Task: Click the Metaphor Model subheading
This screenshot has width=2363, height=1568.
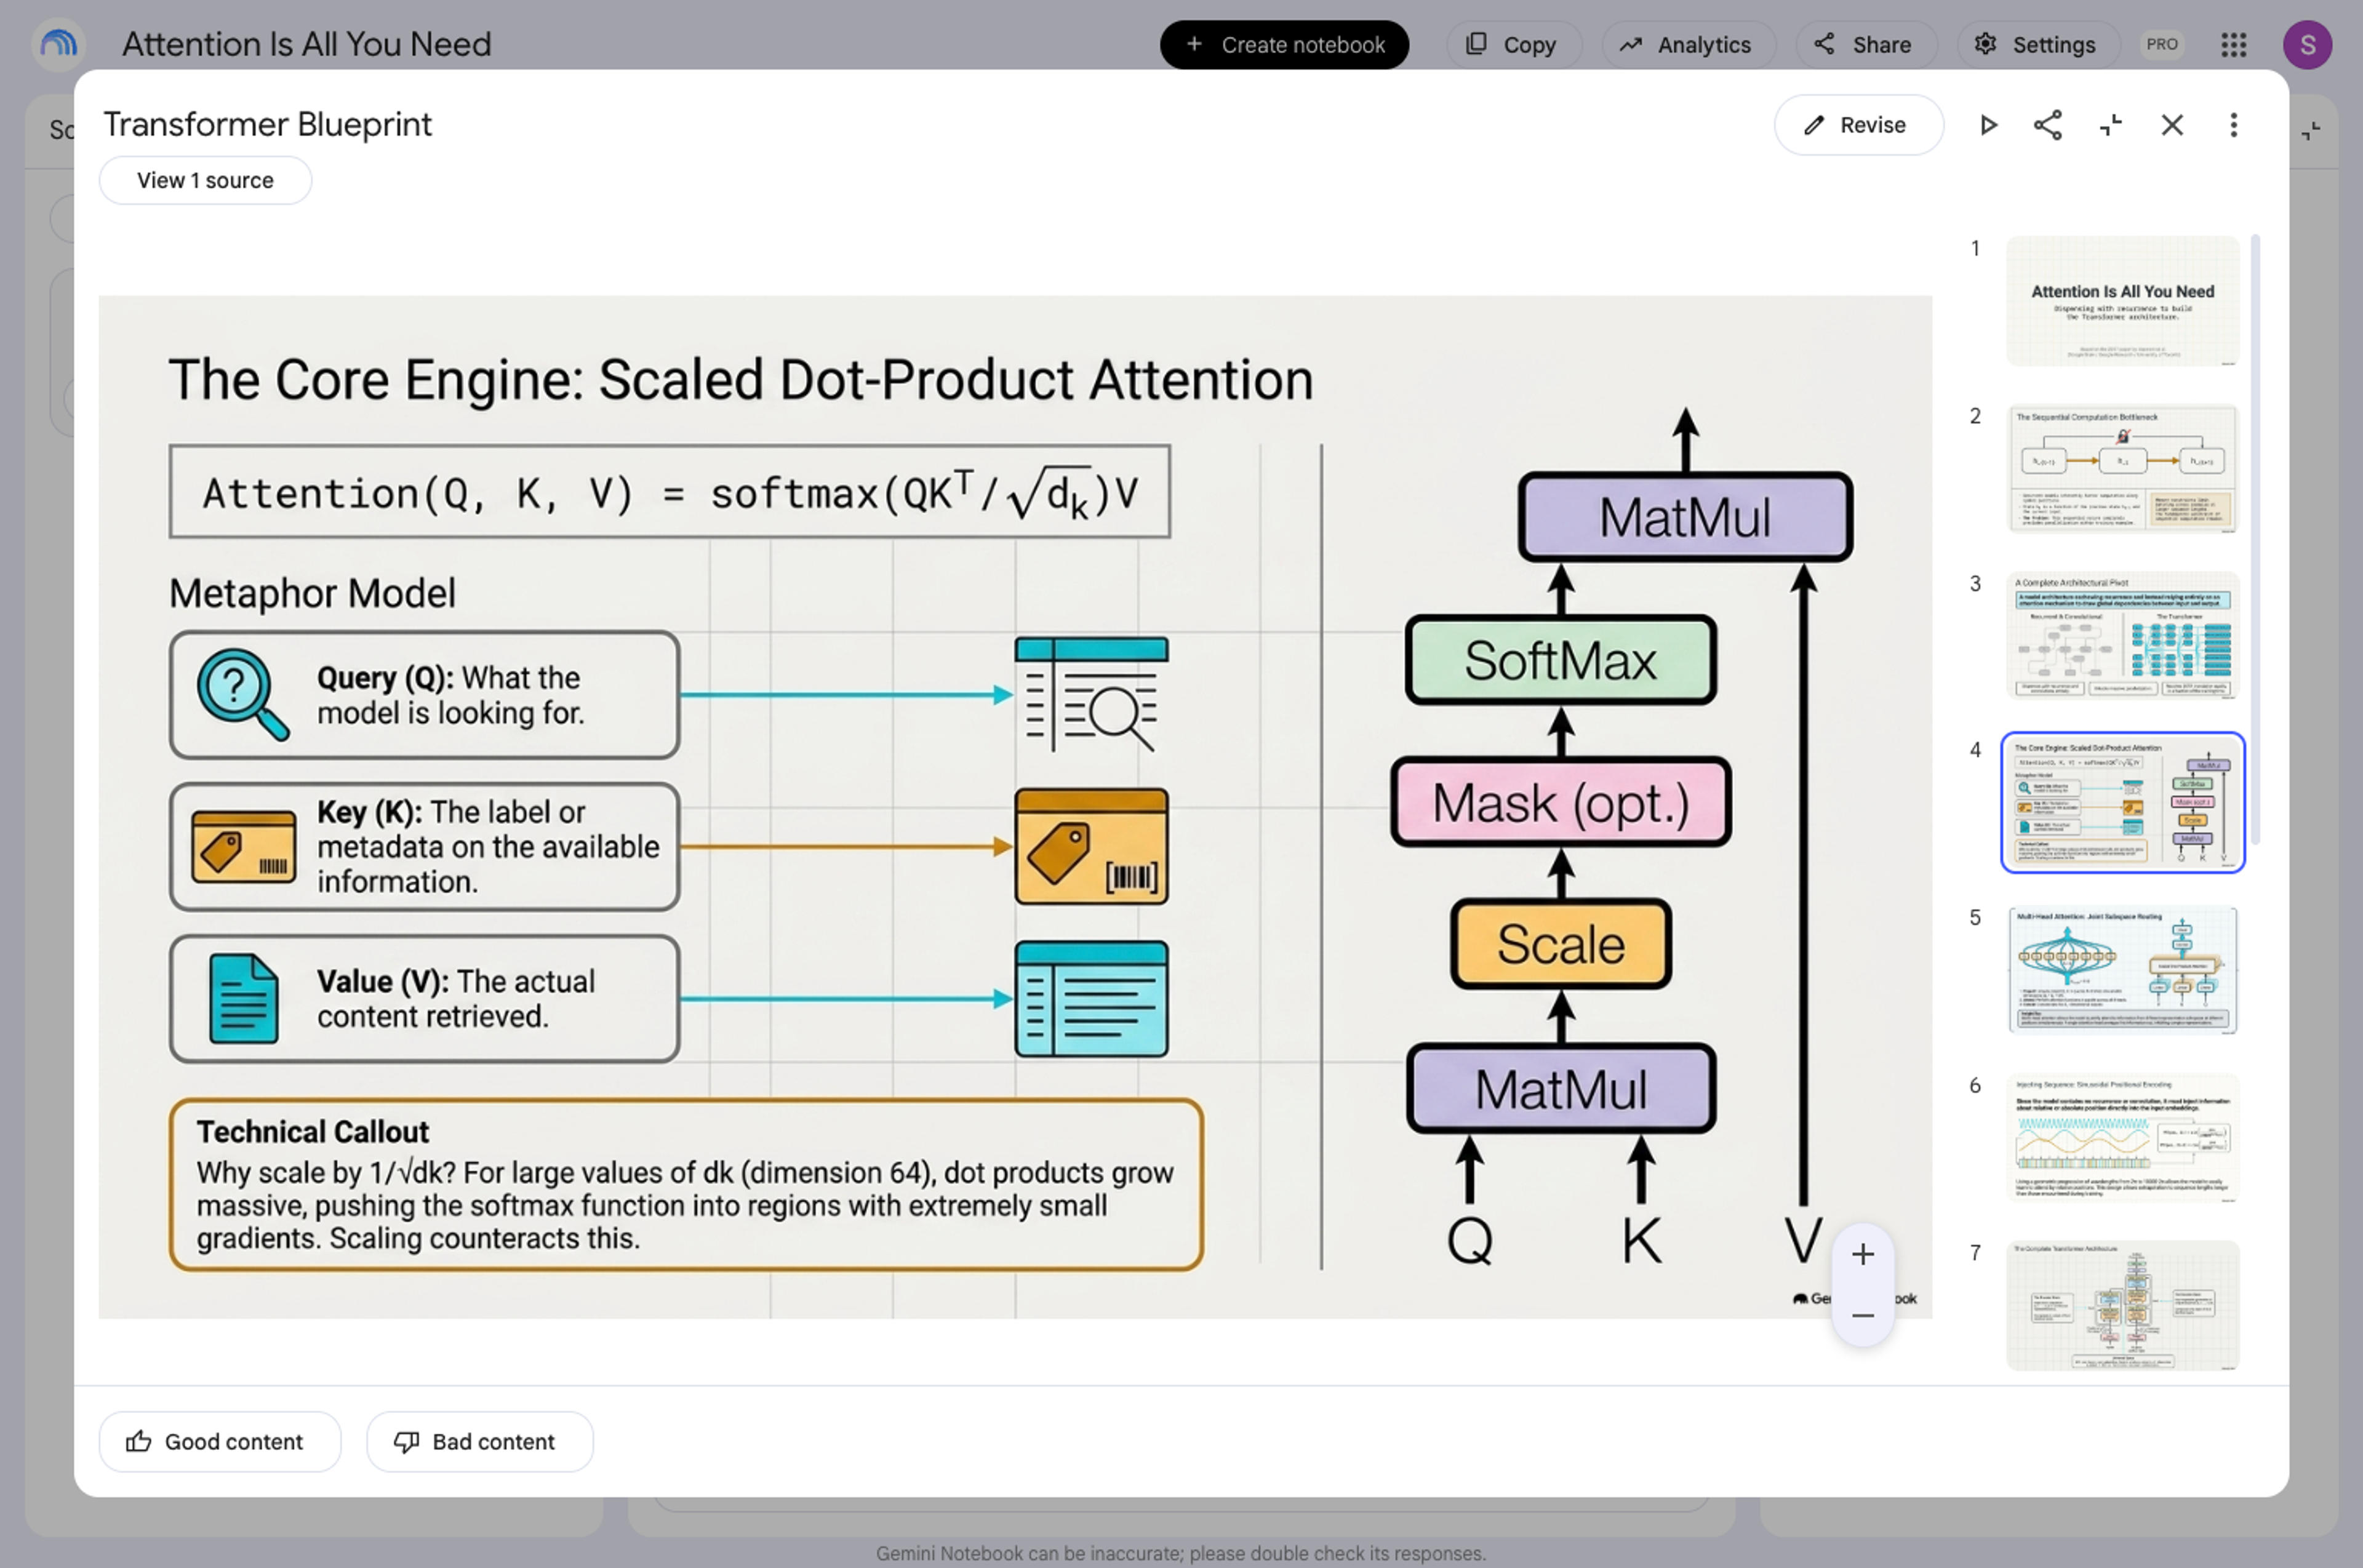Action: (x=312, y=593)
